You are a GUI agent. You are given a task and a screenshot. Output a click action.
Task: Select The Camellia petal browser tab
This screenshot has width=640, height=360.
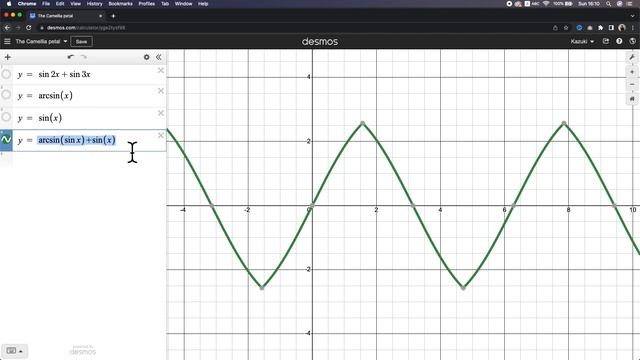[x=65, y=16]
